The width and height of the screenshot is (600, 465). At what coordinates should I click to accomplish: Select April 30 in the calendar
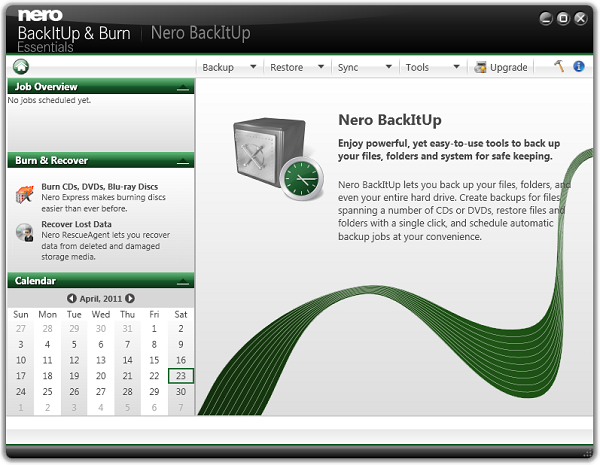(x=181, y=392)
